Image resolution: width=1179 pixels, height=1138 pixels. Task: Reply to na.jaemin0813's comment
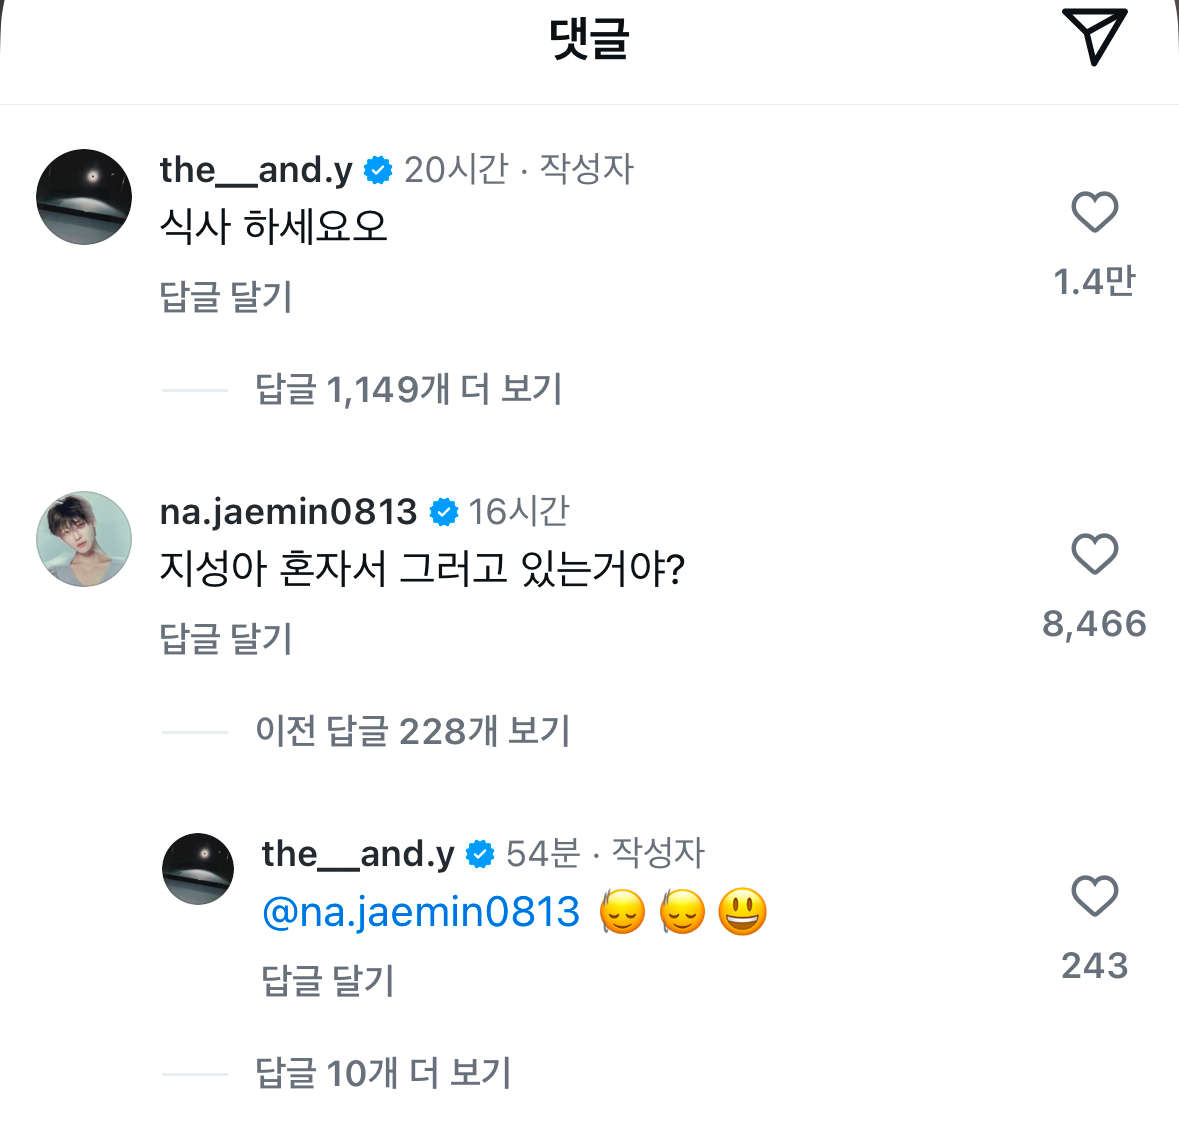226,639
